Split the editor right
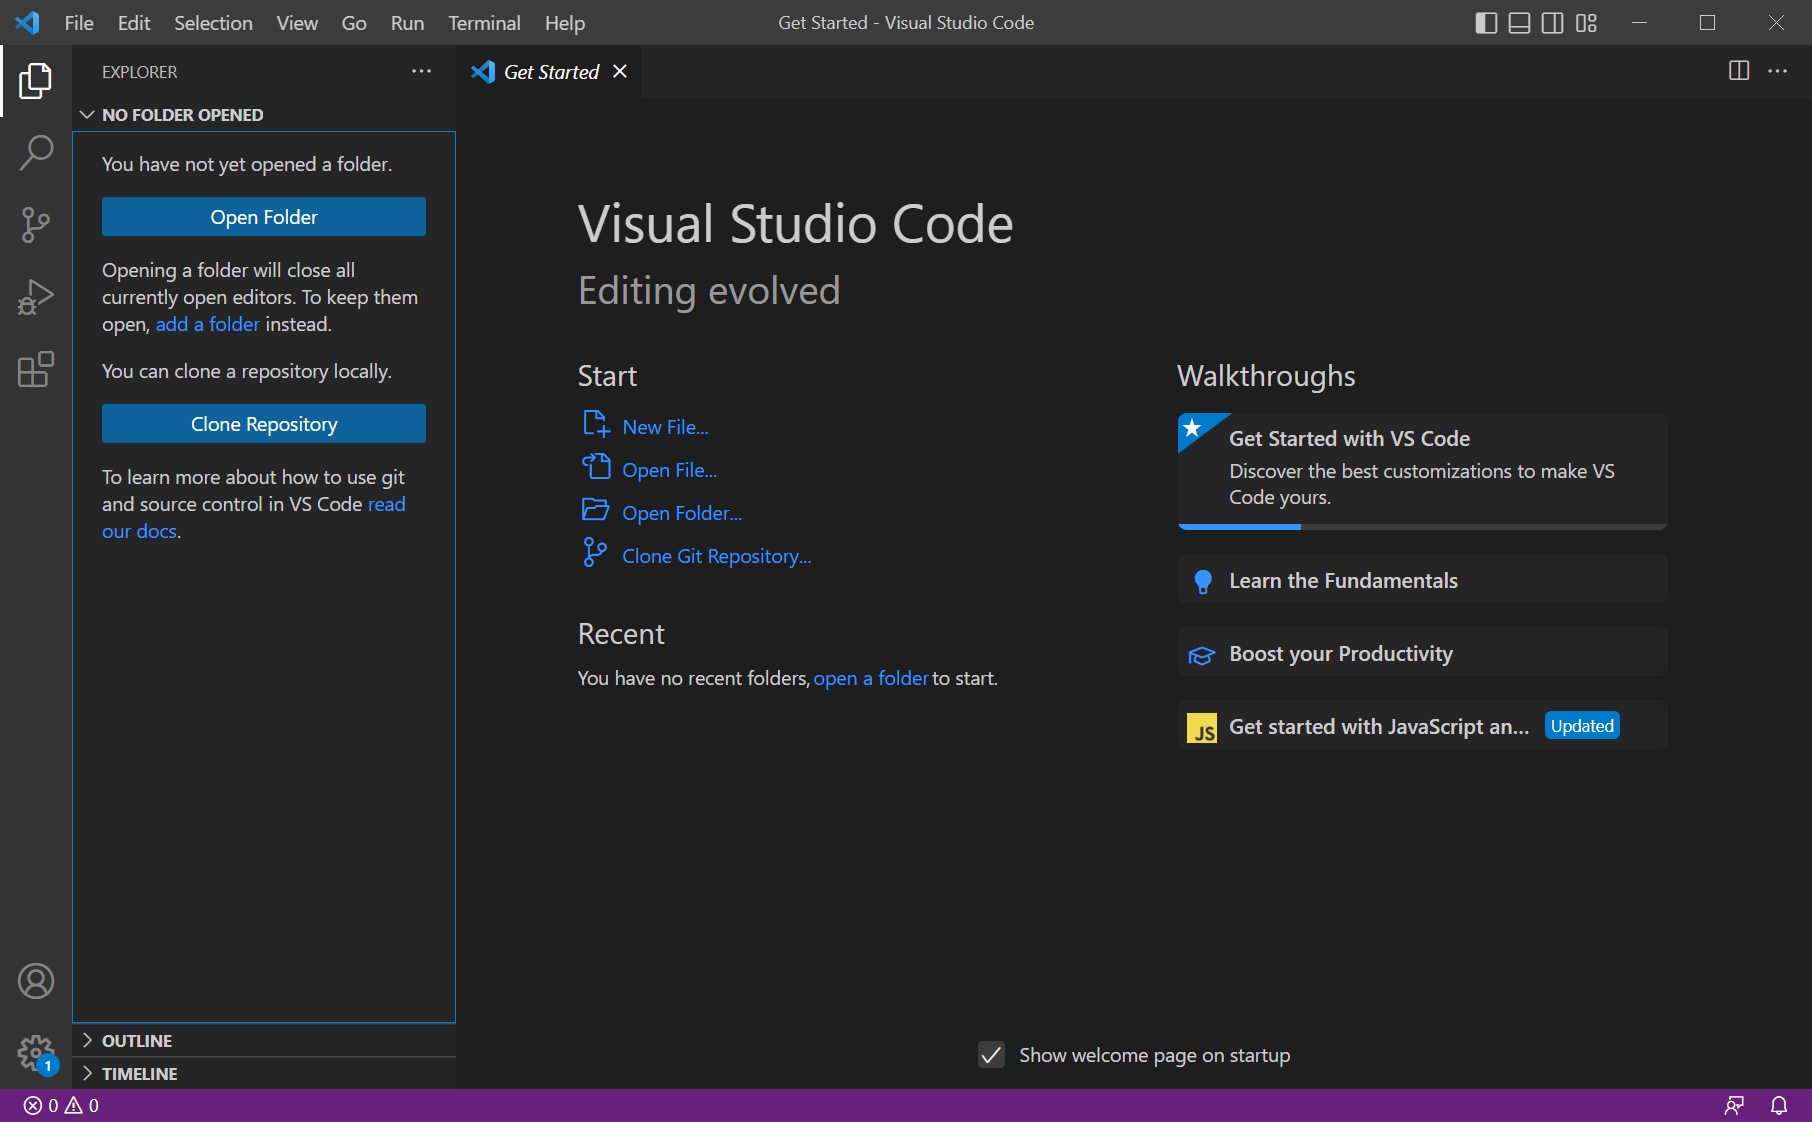 tap(1739, 71)
